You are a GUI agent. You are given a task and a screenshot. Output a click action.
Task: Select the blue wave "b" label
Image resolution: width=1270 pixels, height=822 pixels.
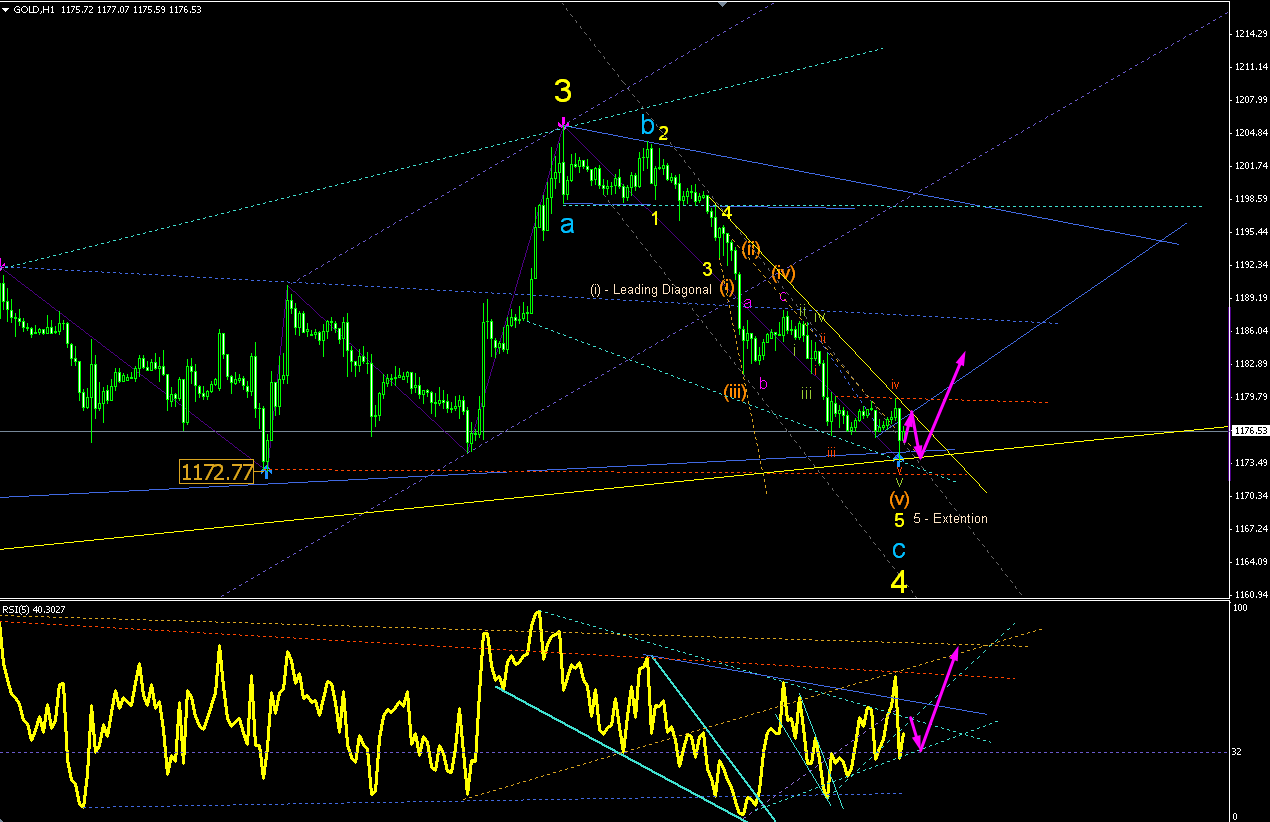coord(647,126)
